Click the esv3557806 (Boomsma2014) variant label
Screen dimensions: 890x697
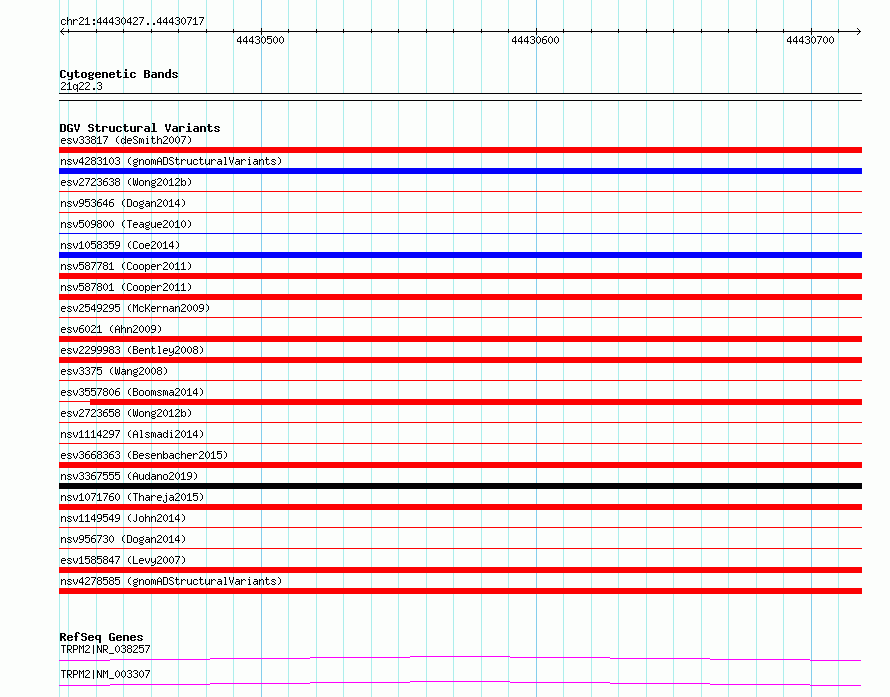[x=132, y=392]
